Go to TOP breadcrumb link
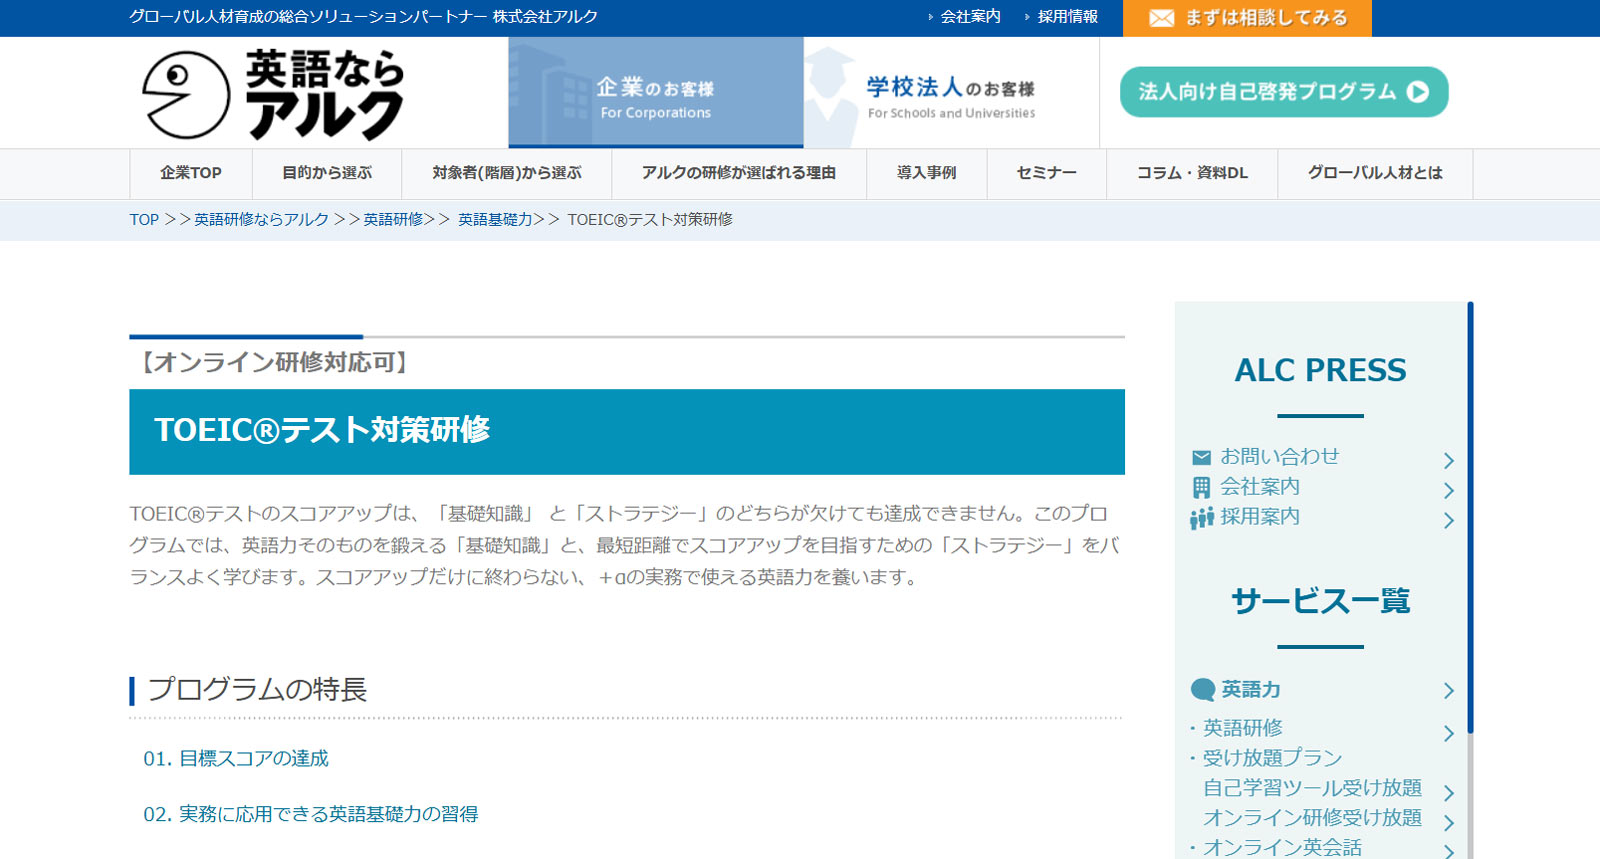The width and height of the screenshot is (1600, 859). click(x=144, y=220)
